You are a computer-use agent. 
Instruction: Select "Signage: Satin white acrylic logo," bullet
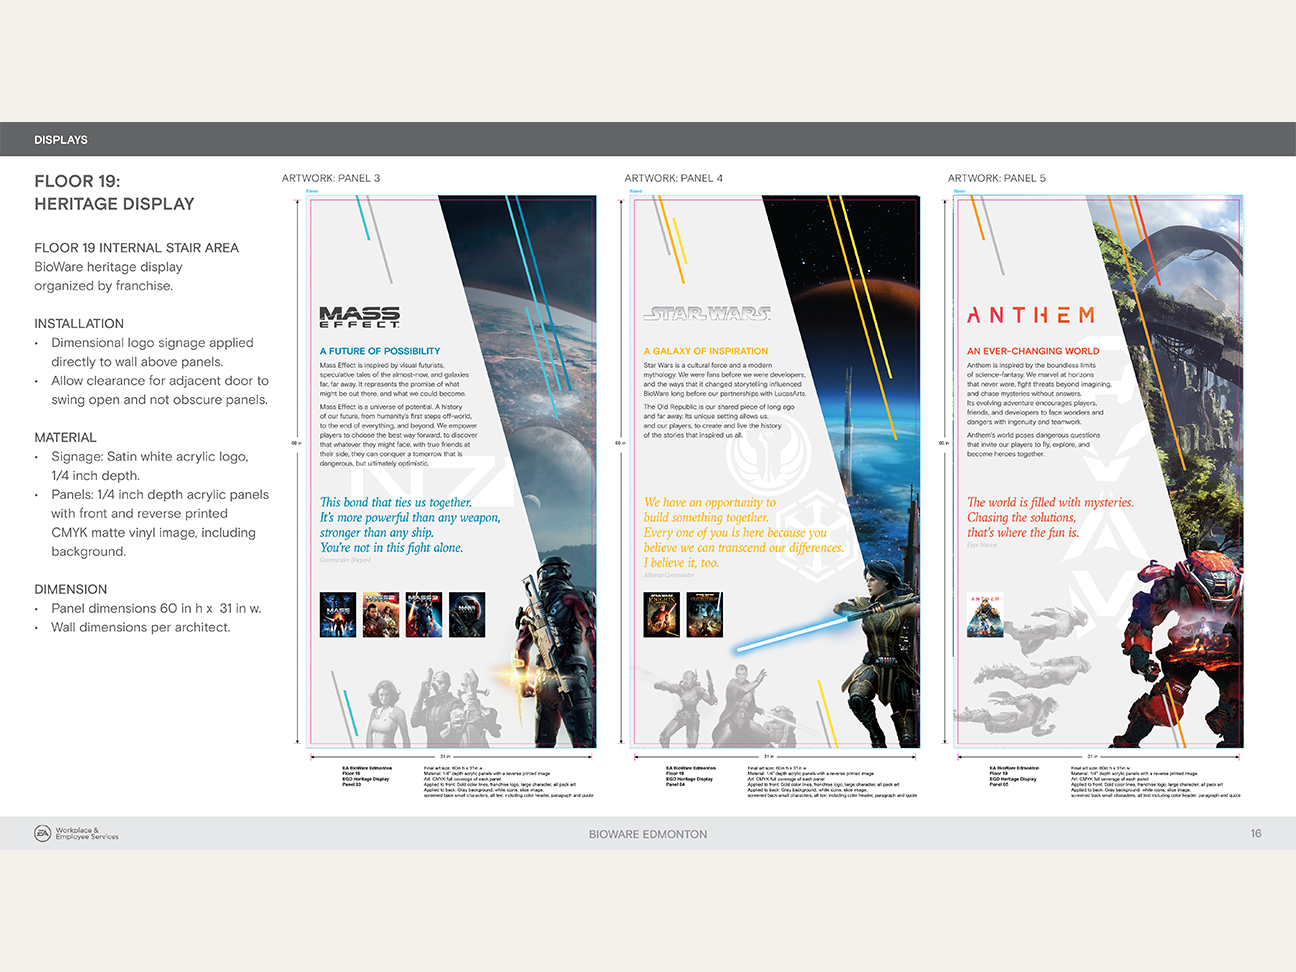click(x=150, y=457)
